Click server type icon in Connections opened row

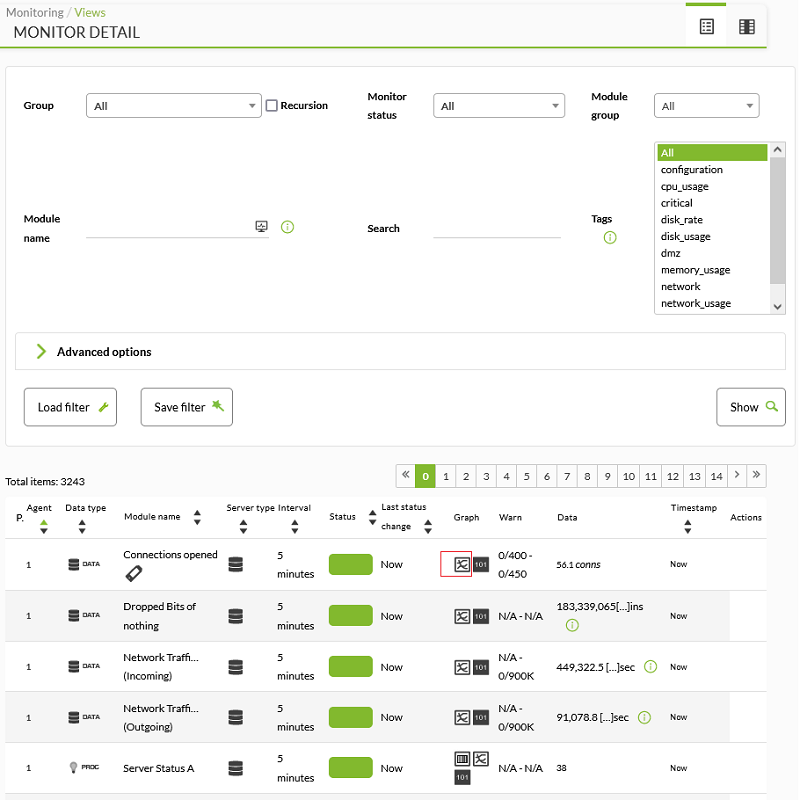(x=235, y=564)
